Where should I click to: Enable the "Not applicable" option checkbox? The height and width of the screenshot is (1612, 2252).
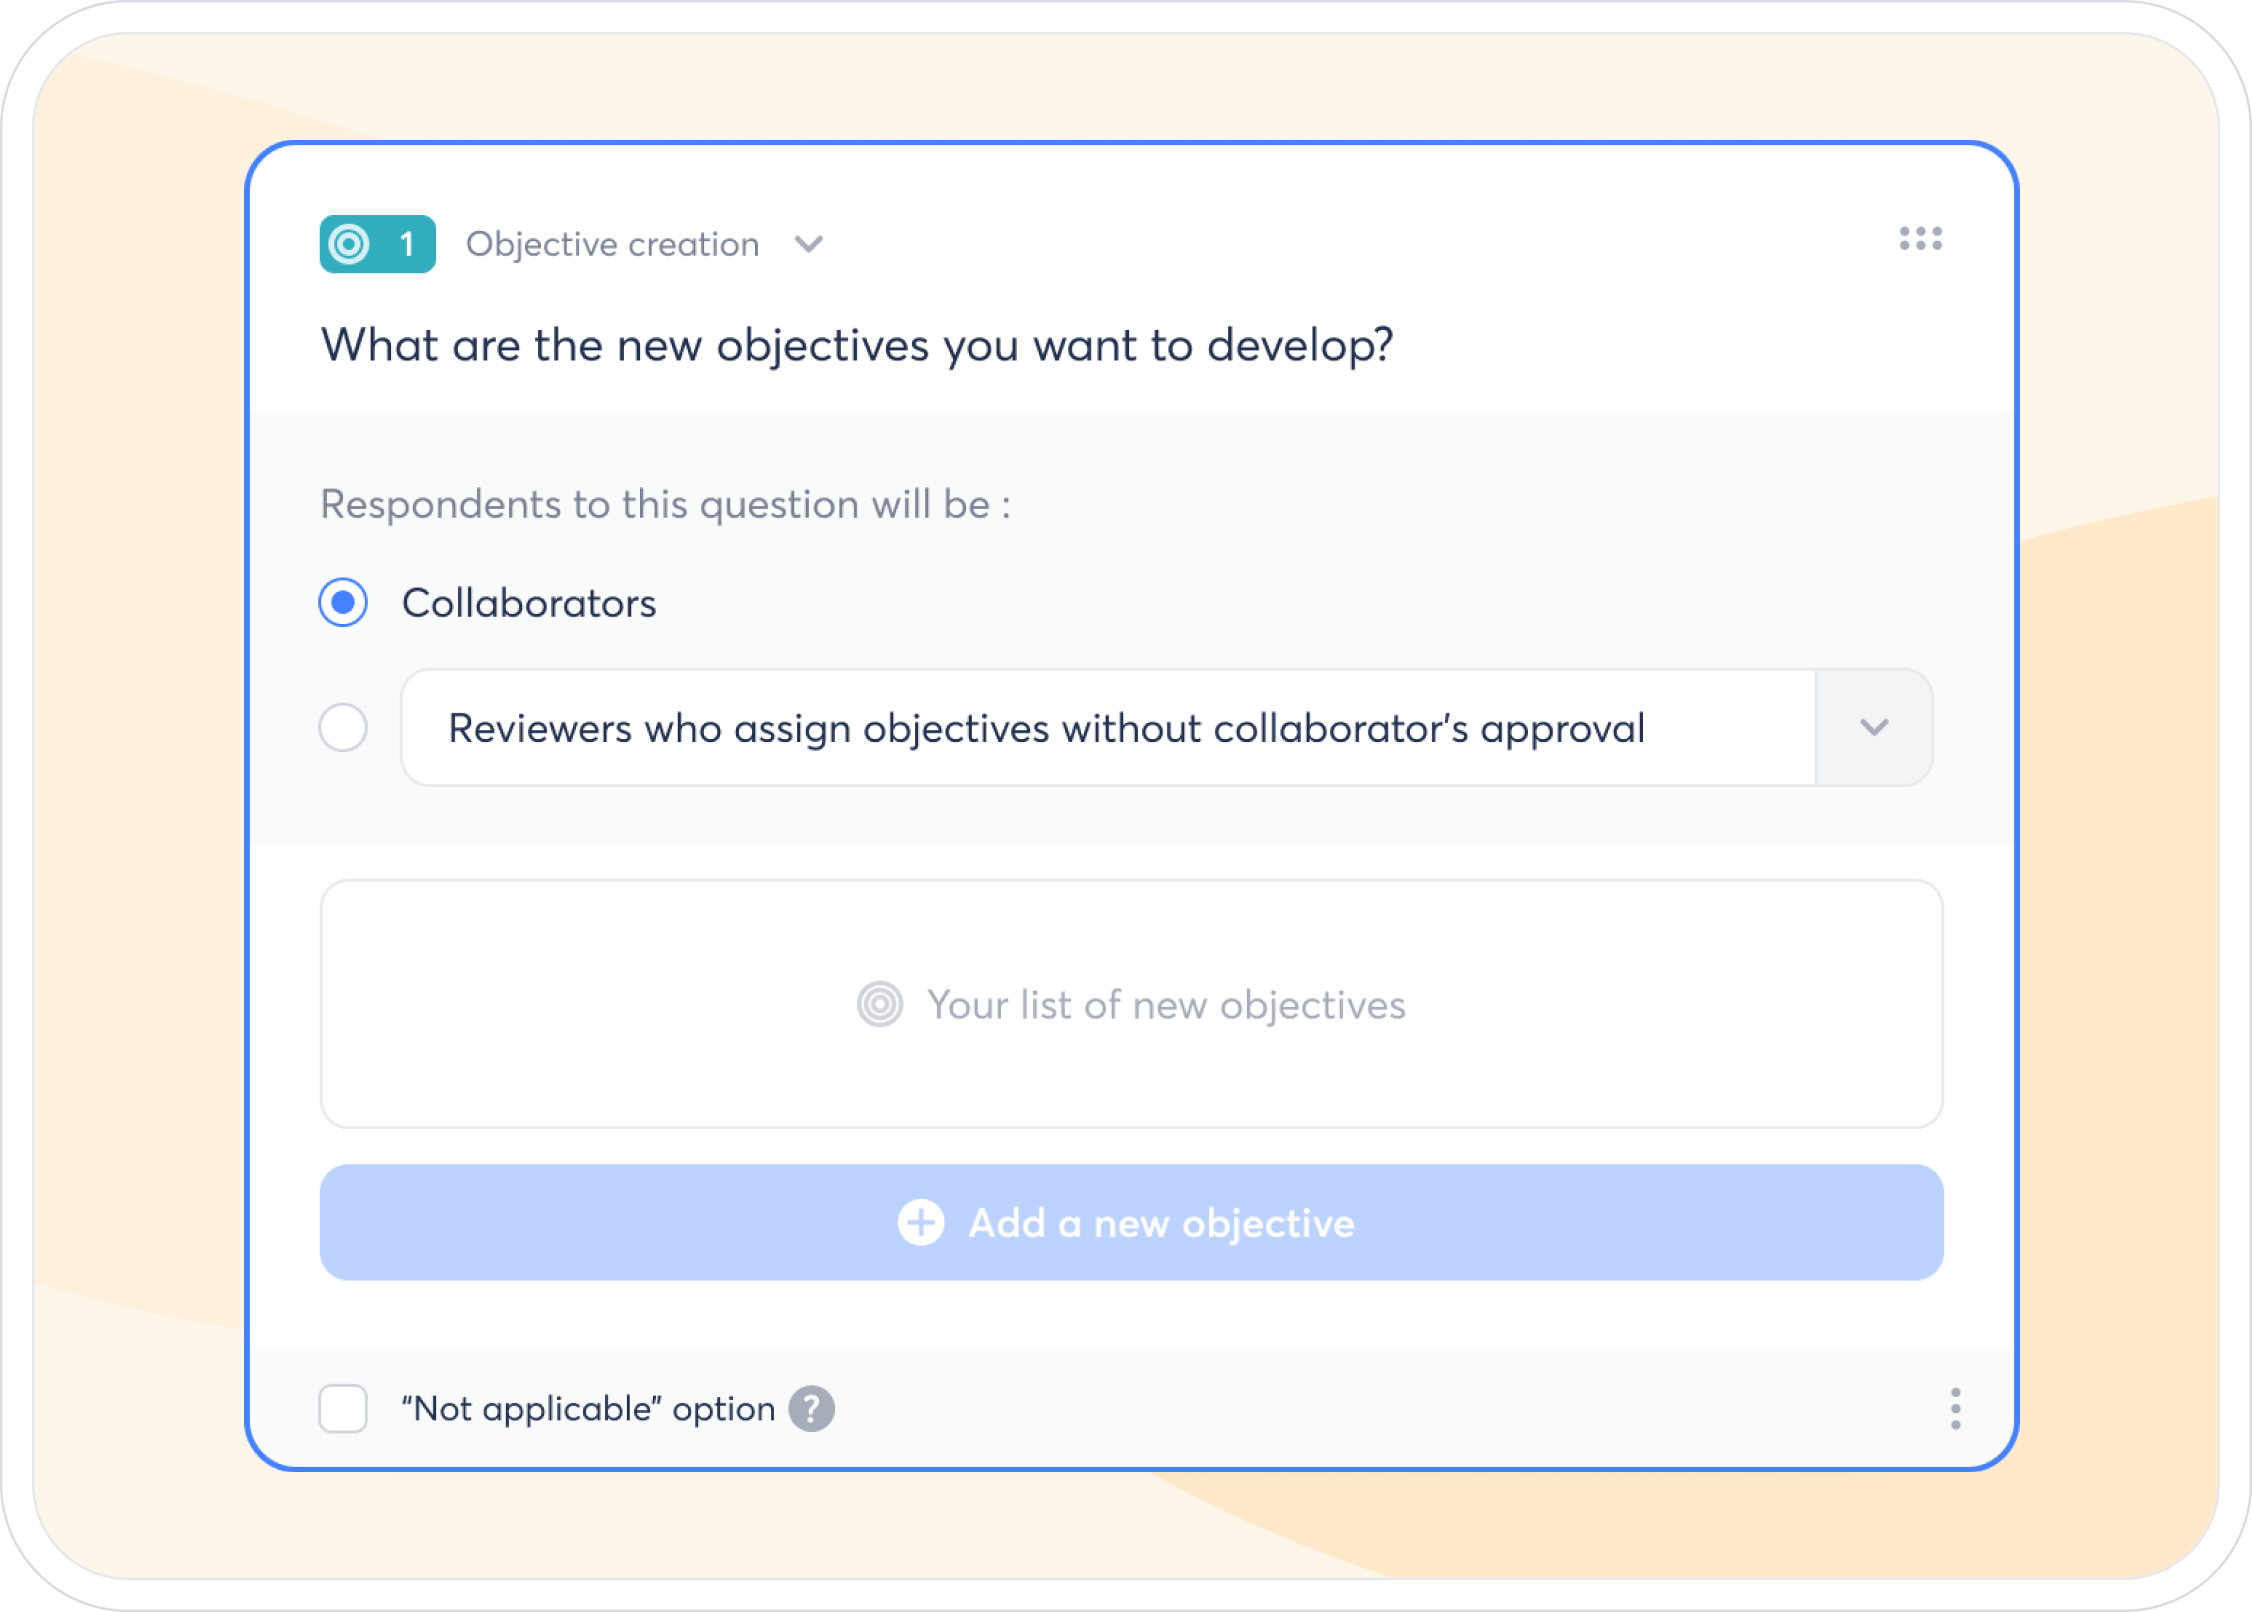tap(343, 1408)
